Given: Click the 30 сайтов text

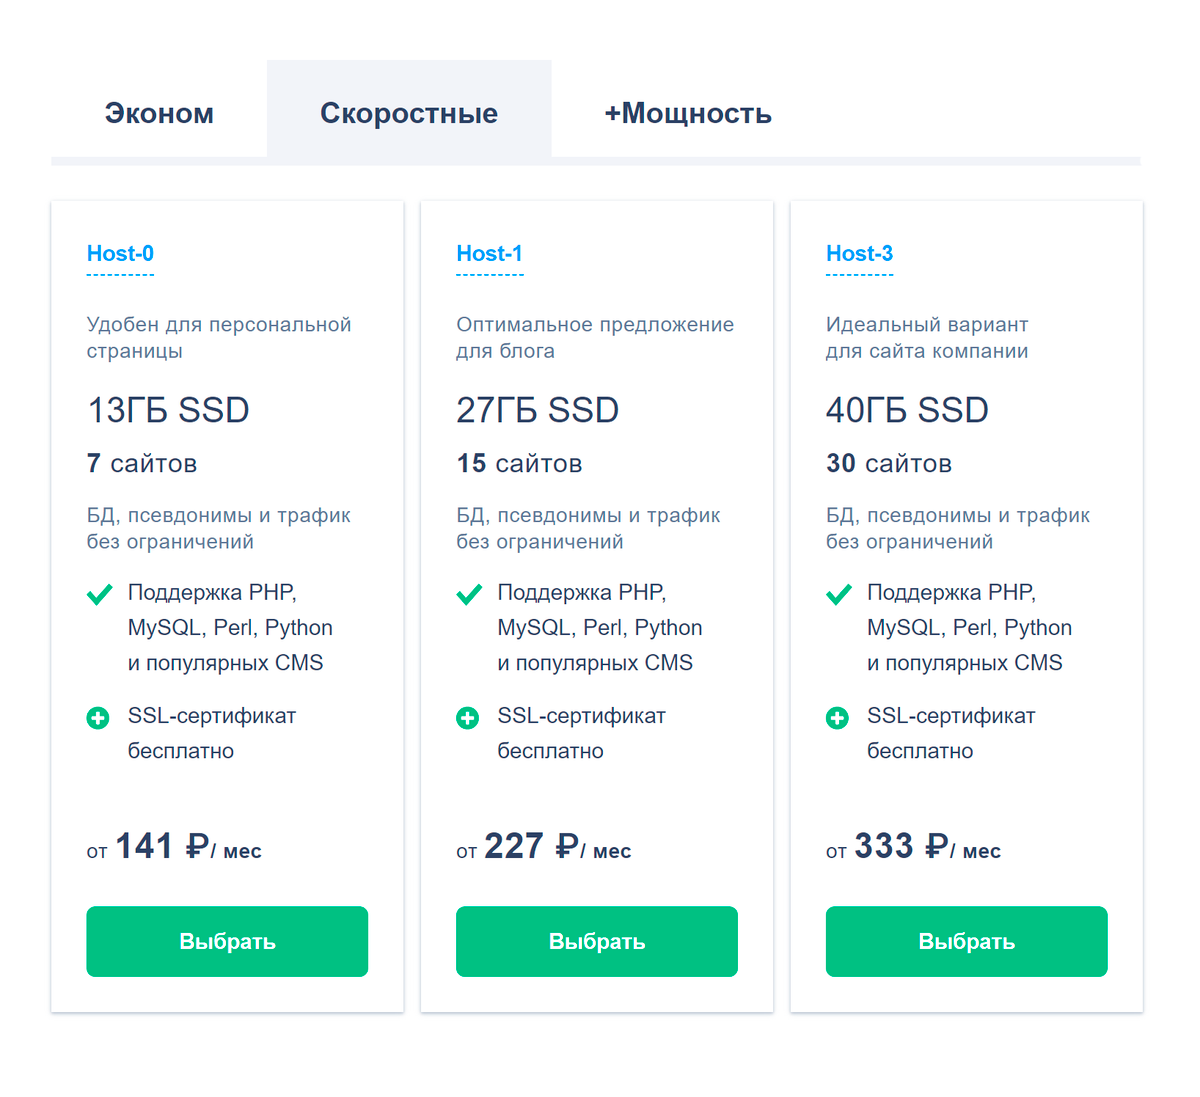Looking at the screenshot, I should 888,464.
